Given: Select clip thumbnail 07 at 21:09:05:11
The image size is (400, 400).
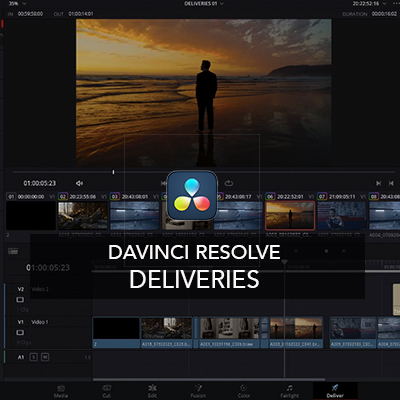Looking at the screenshot, I should click(x=342, y=215).
